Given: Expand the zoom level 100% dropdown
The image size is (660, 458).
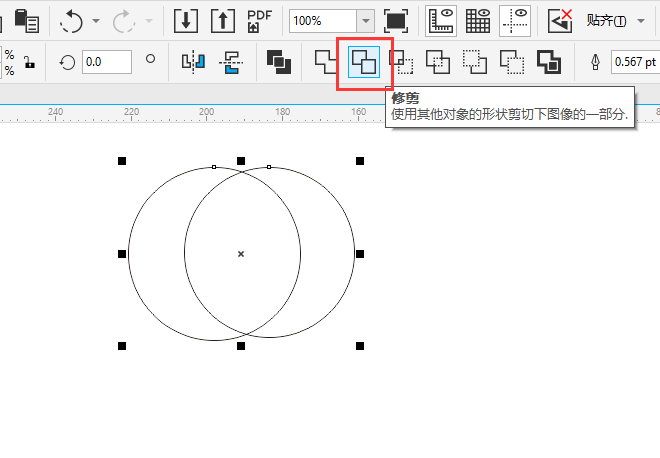Looking at the screenshot, I should (x=365, y=21).
